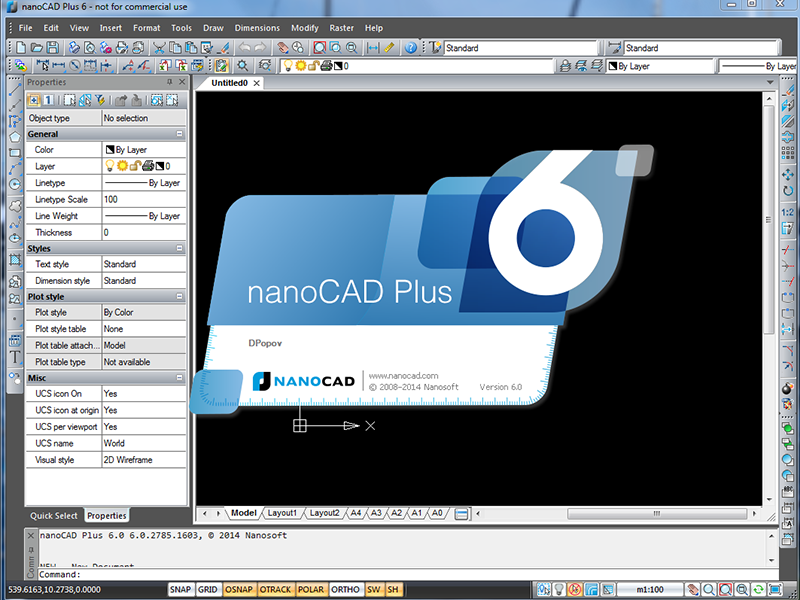Switch to the A3 layout tab
The height and width of the screenshot is (600, 800).
376,513
